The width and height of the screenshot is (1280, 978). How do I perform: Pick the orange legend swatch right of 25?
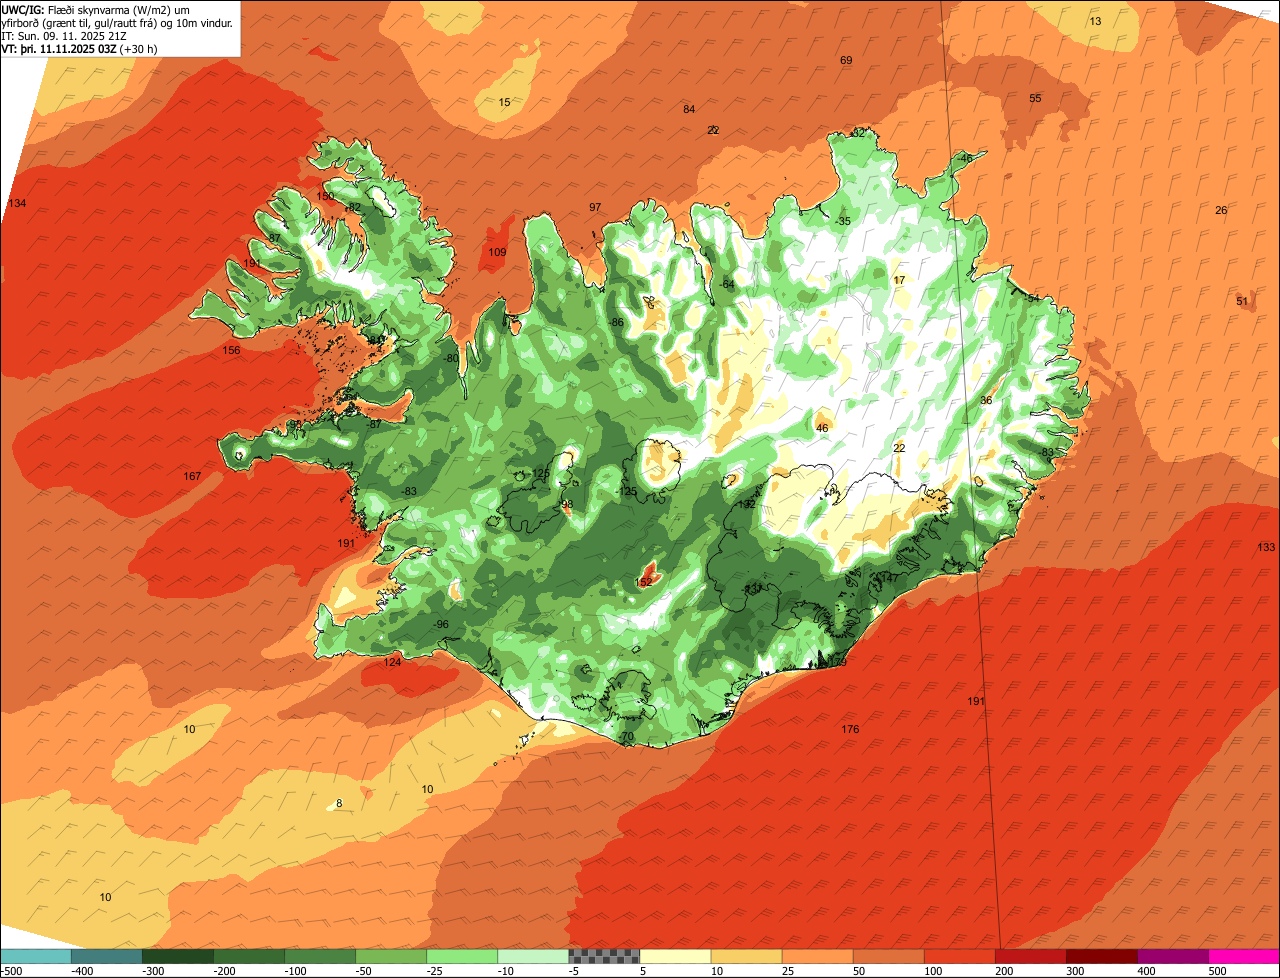(817, 956)
